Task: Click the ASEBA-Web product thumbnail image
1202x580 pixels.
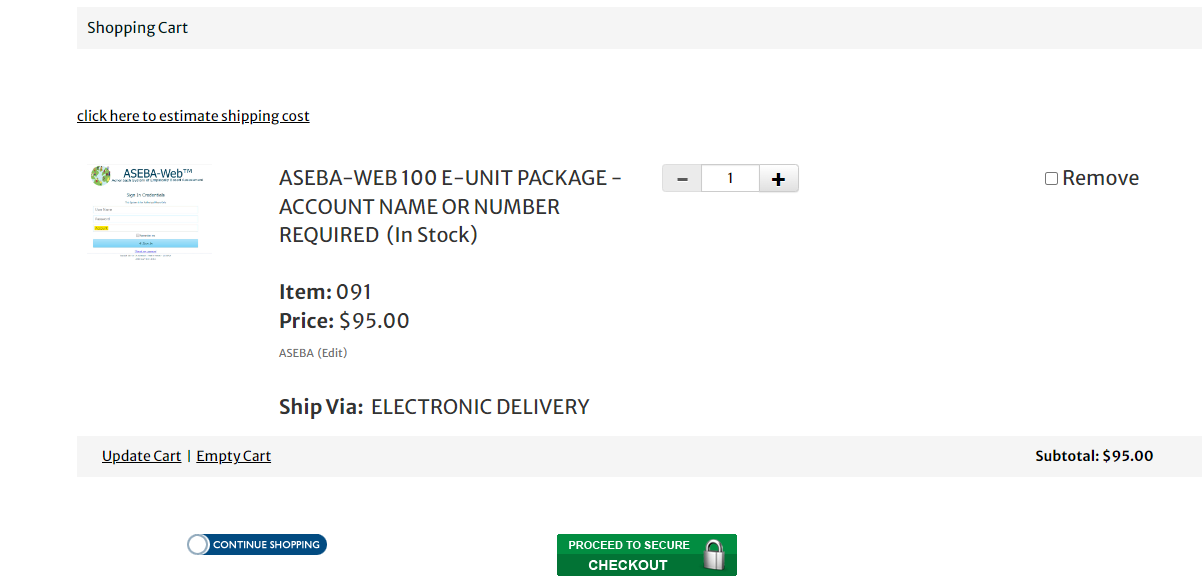Action: point(148,210)
